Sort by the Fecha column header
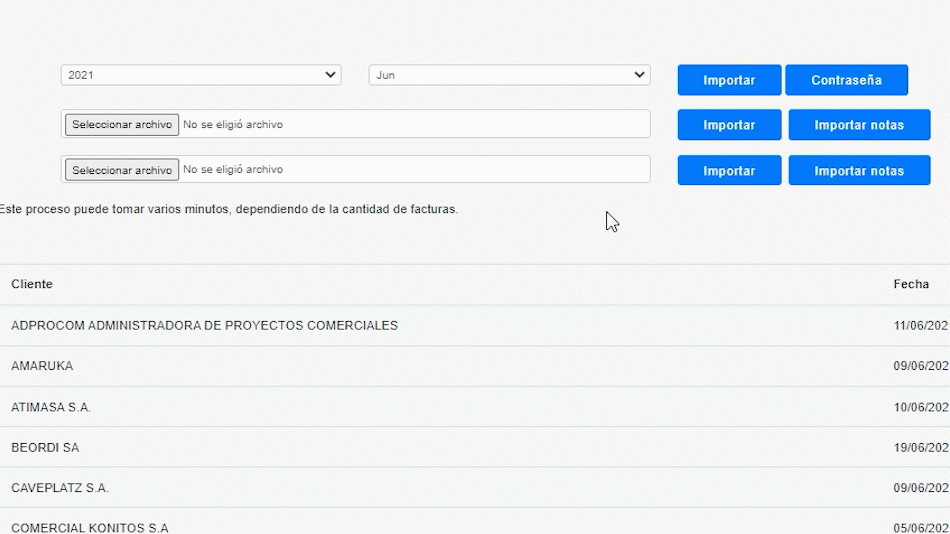 click(x=911, y=285)
